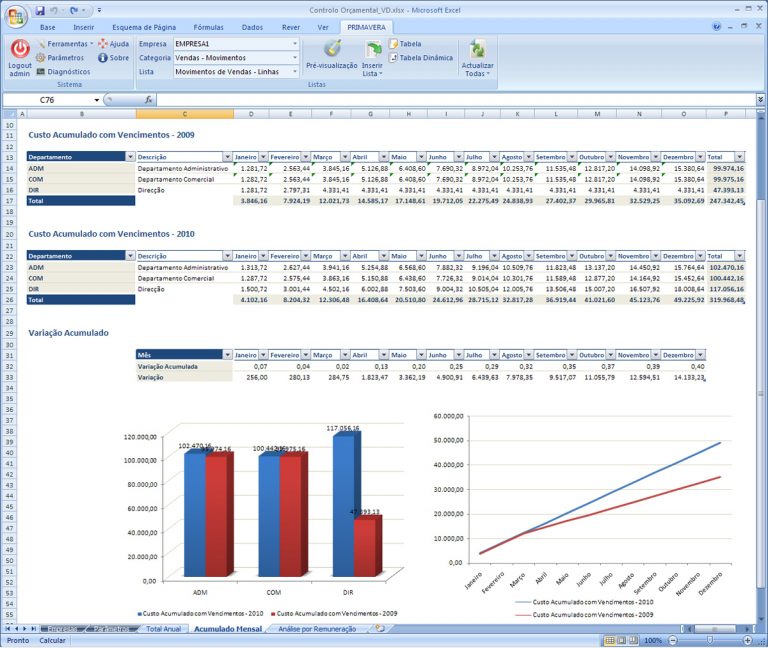The height and width of the screenshot is (648, 768).
Task: Expand the Lista combo box
Action: (295, 72)
